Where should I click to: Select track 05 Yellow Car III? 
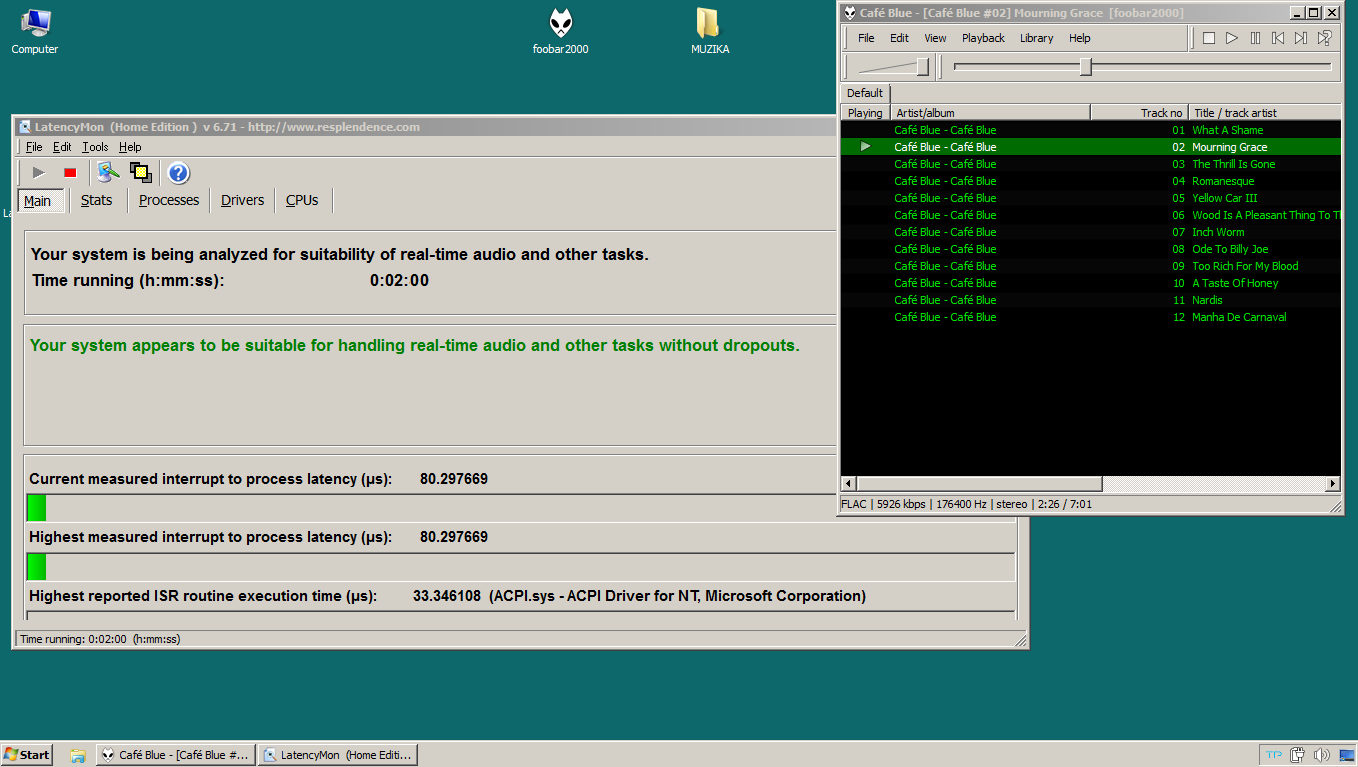click(1090, 198)
